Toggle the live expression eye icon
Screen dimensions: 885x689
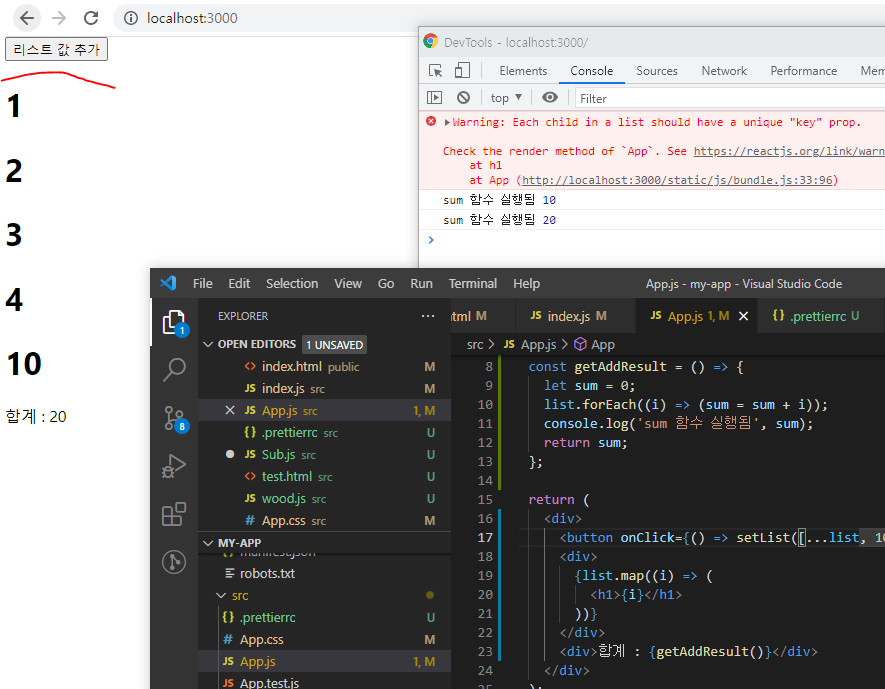click(x=549, y=98)
